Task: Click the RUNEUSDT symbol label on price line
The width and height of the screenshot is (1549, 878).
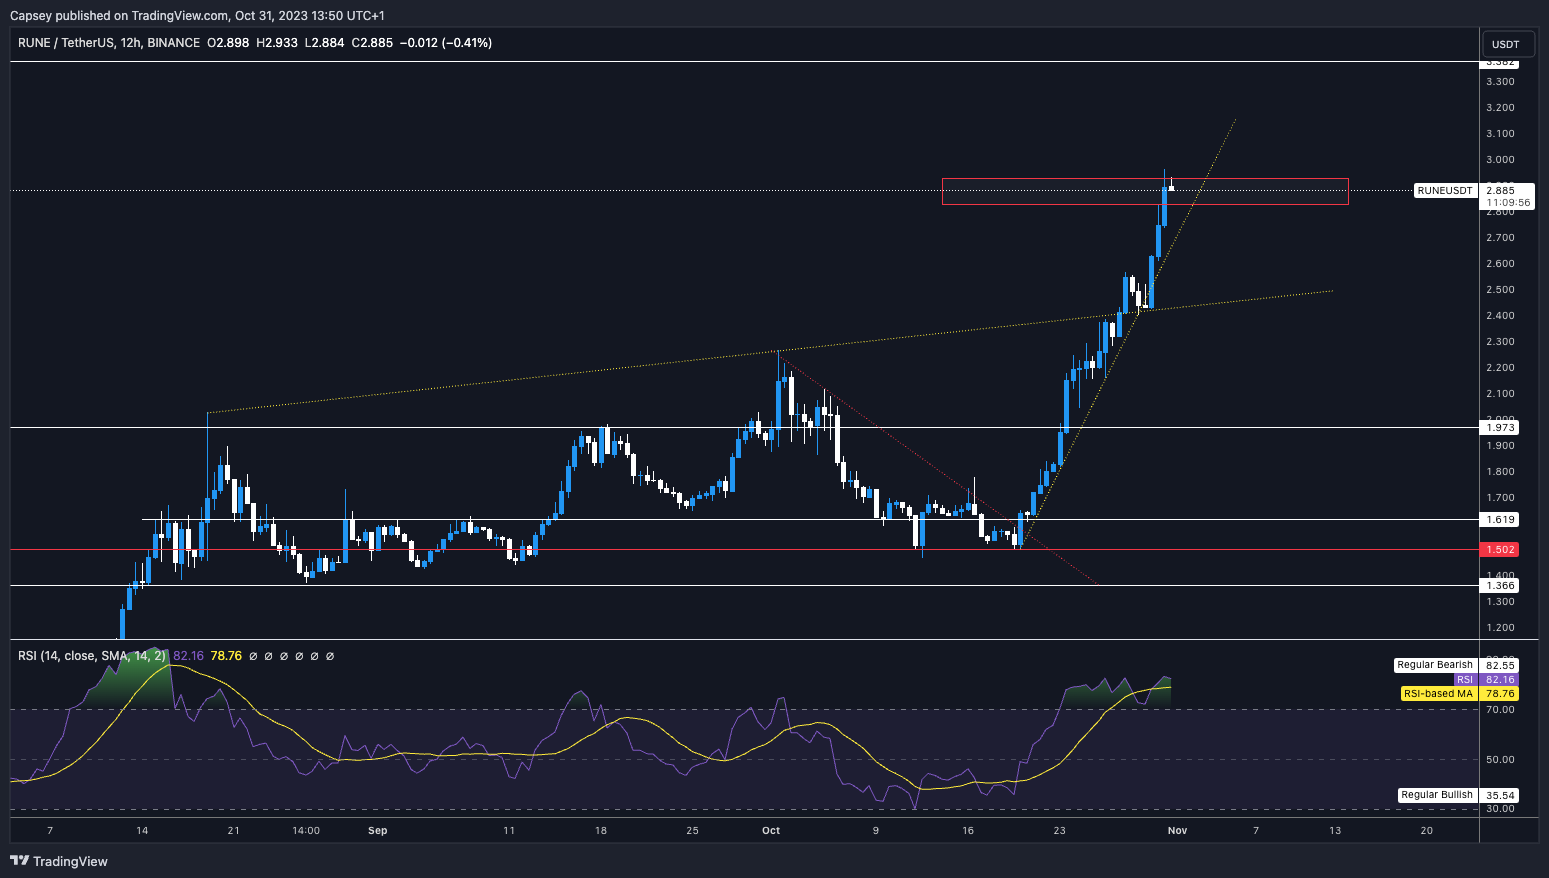Action: tap(1445, 190)
